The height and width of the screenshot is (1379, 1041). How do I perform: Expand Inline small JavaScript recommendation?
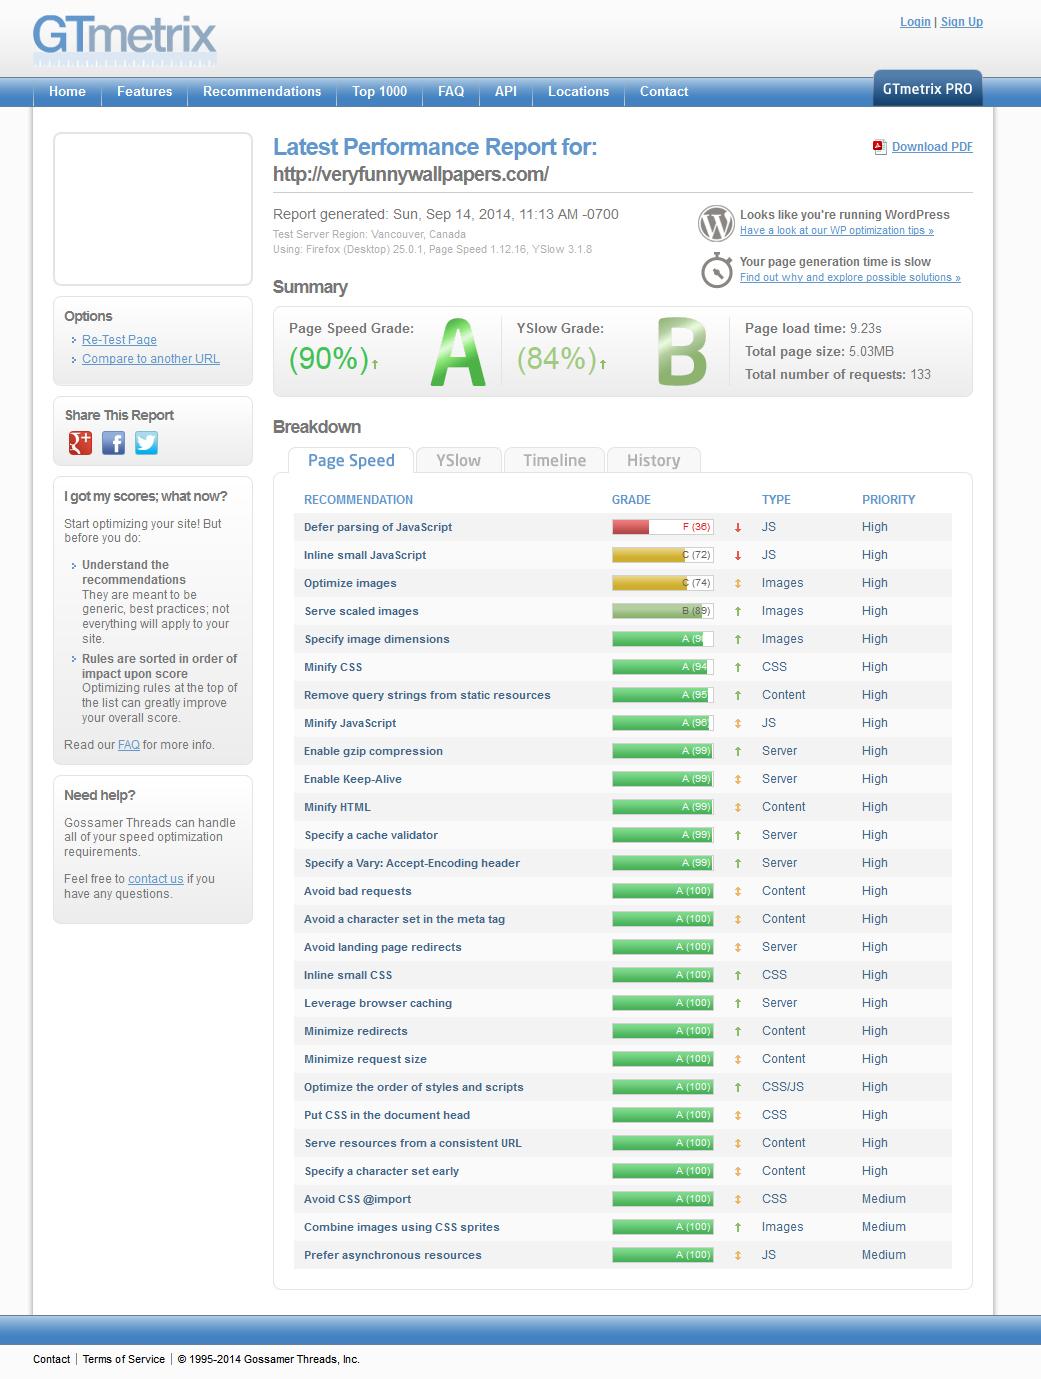(x=365, y=555)
